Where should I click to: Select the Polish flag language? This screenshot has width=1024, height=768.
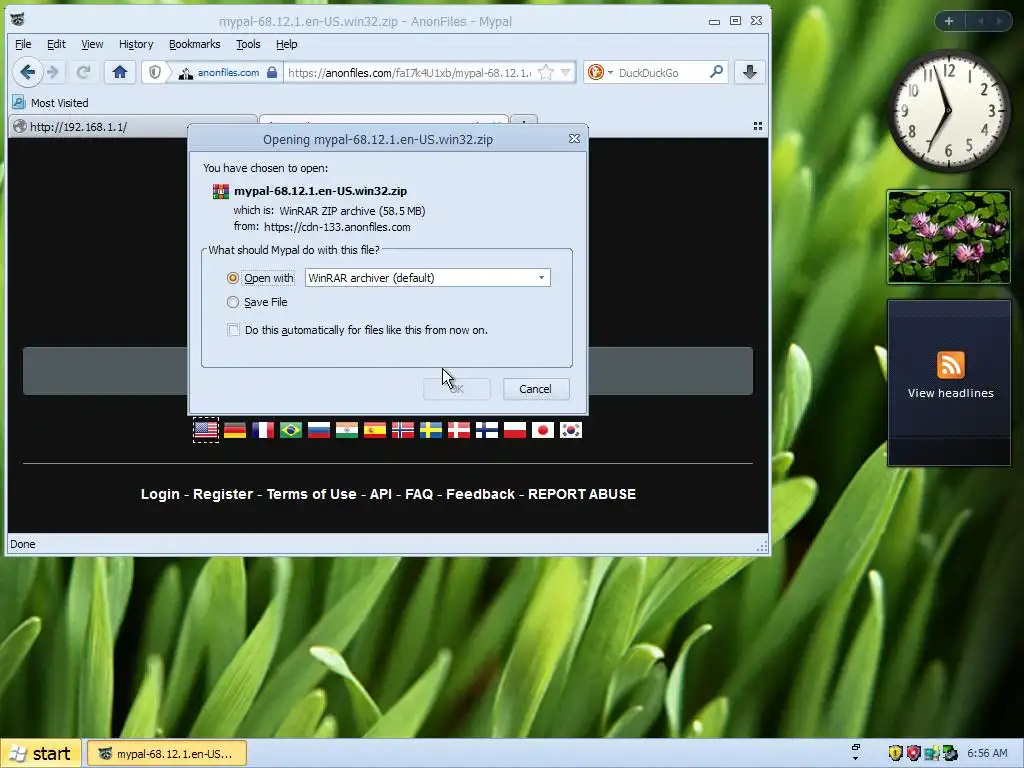[515, 430]
